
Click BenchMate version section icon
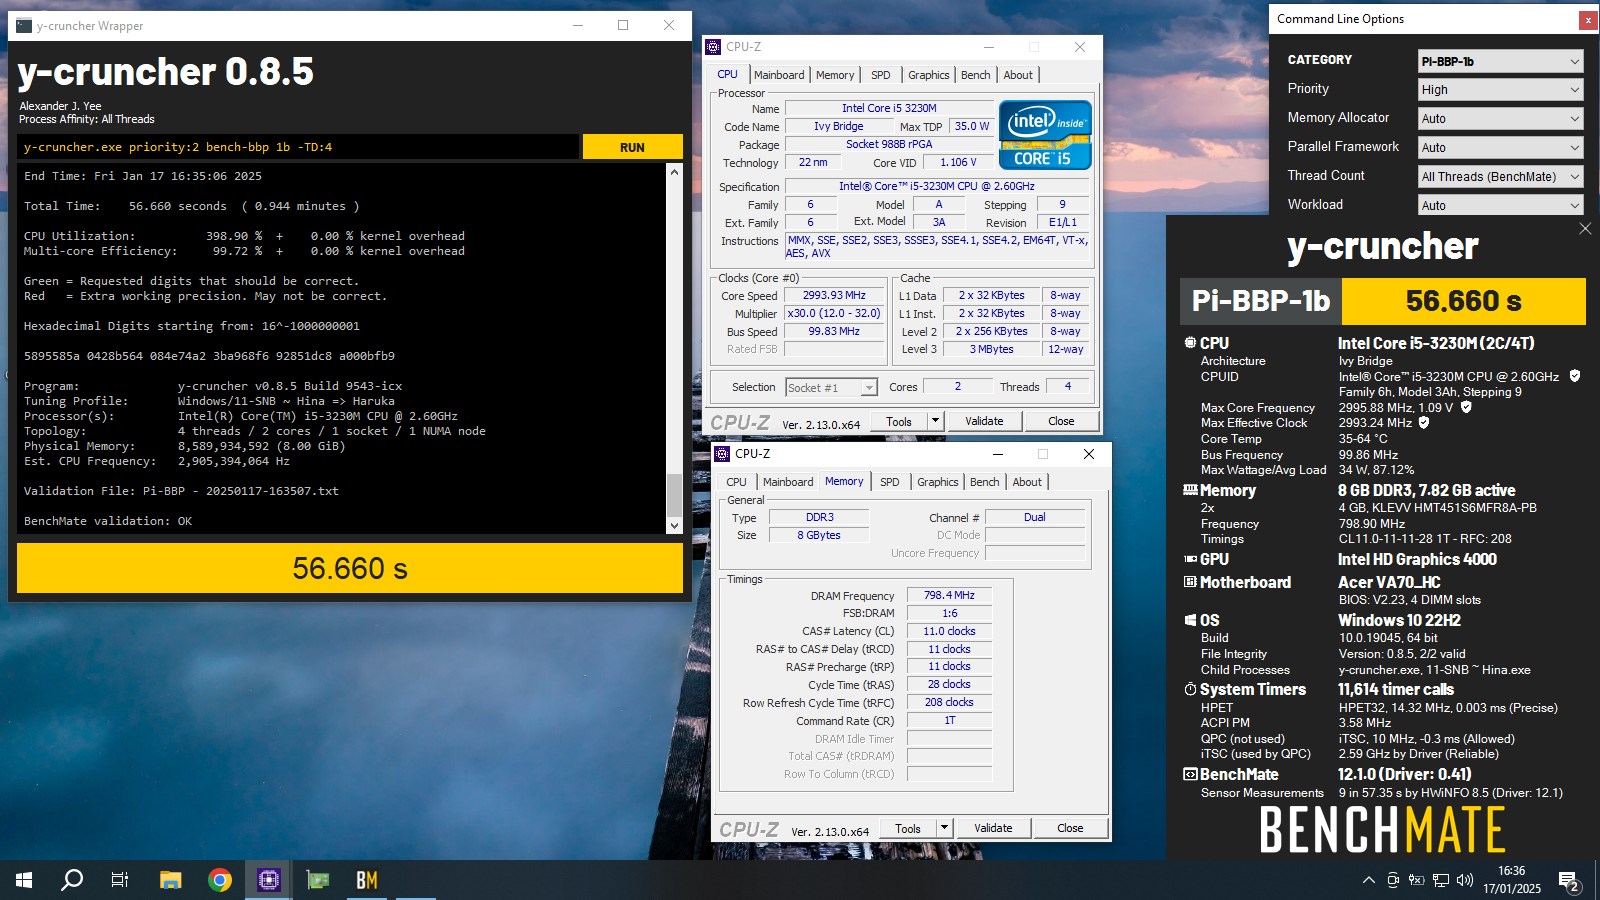pyautogui.click(x=1190, y=774)
